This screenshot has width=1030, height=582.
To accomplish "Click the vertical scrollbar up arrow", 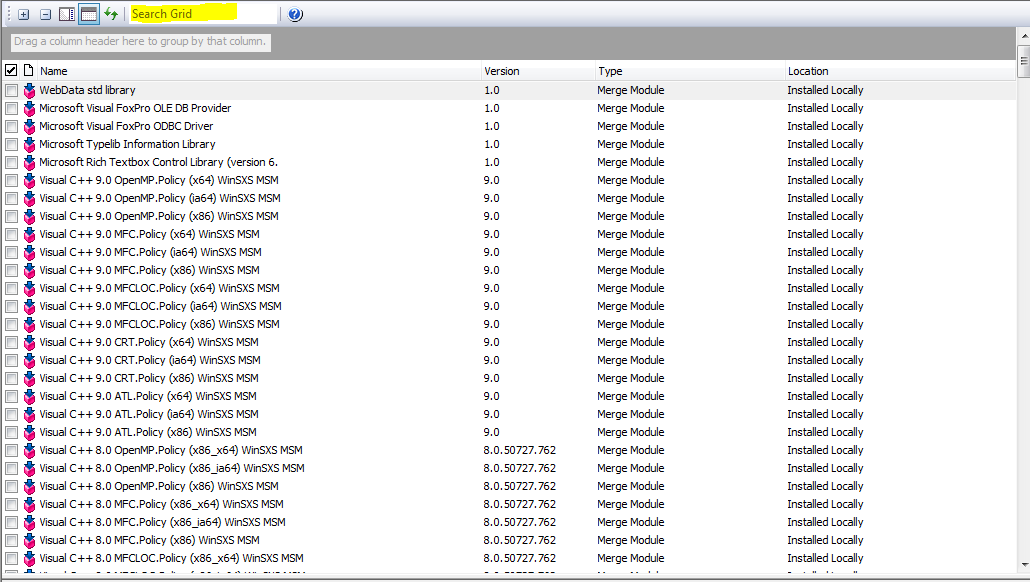I will click(x=1023, y=52).
